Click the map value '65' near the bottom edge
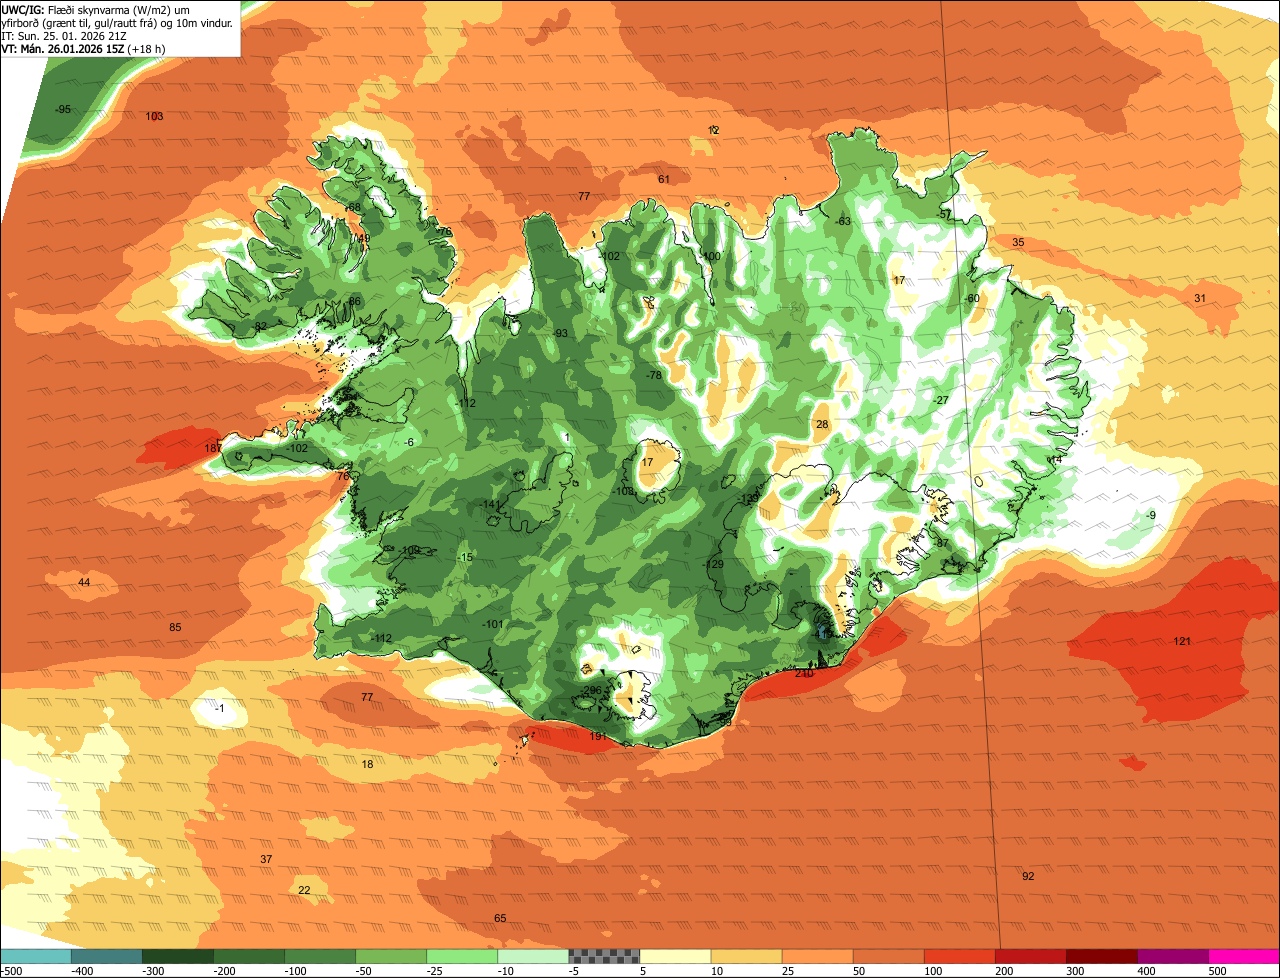The height and width of the screenshot is (978, 1280). pos(500,919)
